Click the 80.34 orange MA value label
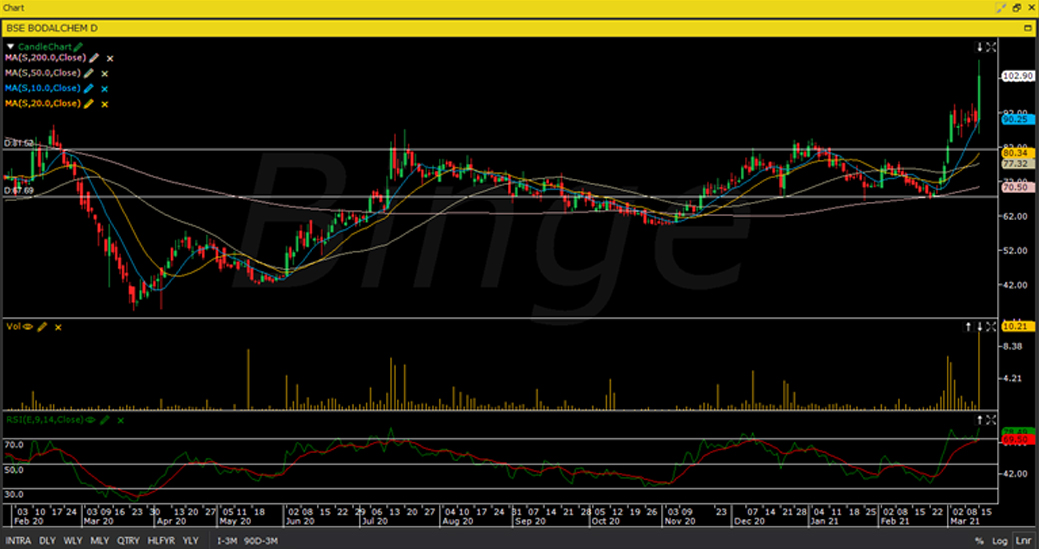1039x549 pixels. (x=1016, y=153)
